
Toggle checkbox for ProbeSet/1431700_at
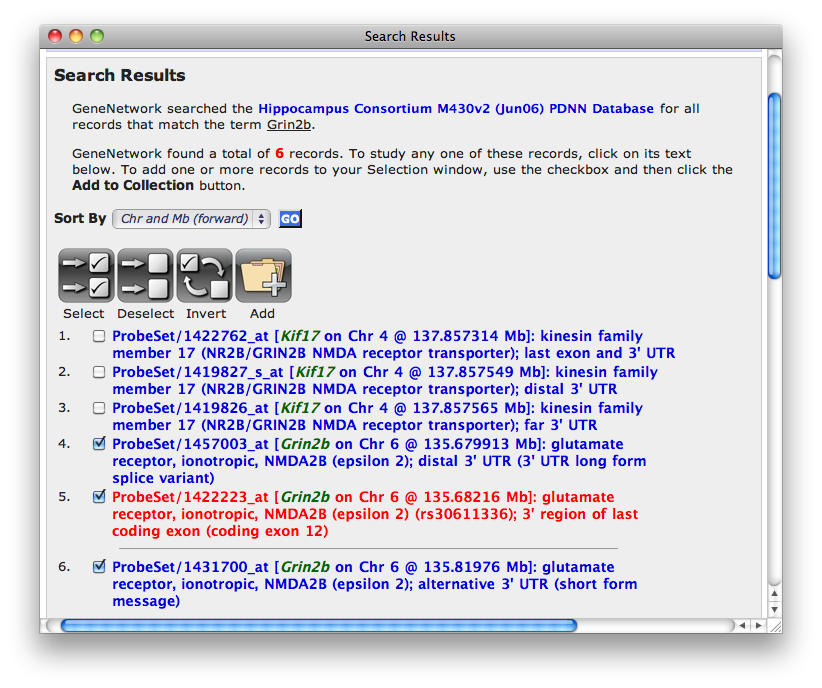(x=99, y=567)
